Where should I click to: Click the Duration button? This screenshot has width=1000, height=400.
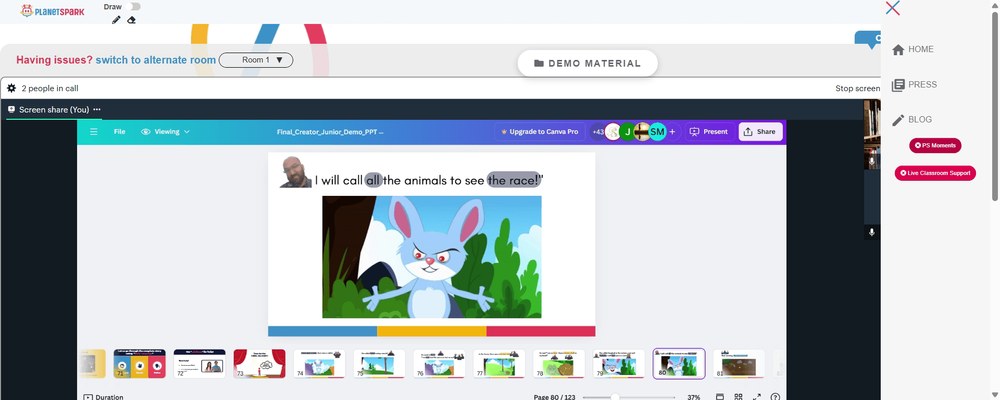coord(104,396)
